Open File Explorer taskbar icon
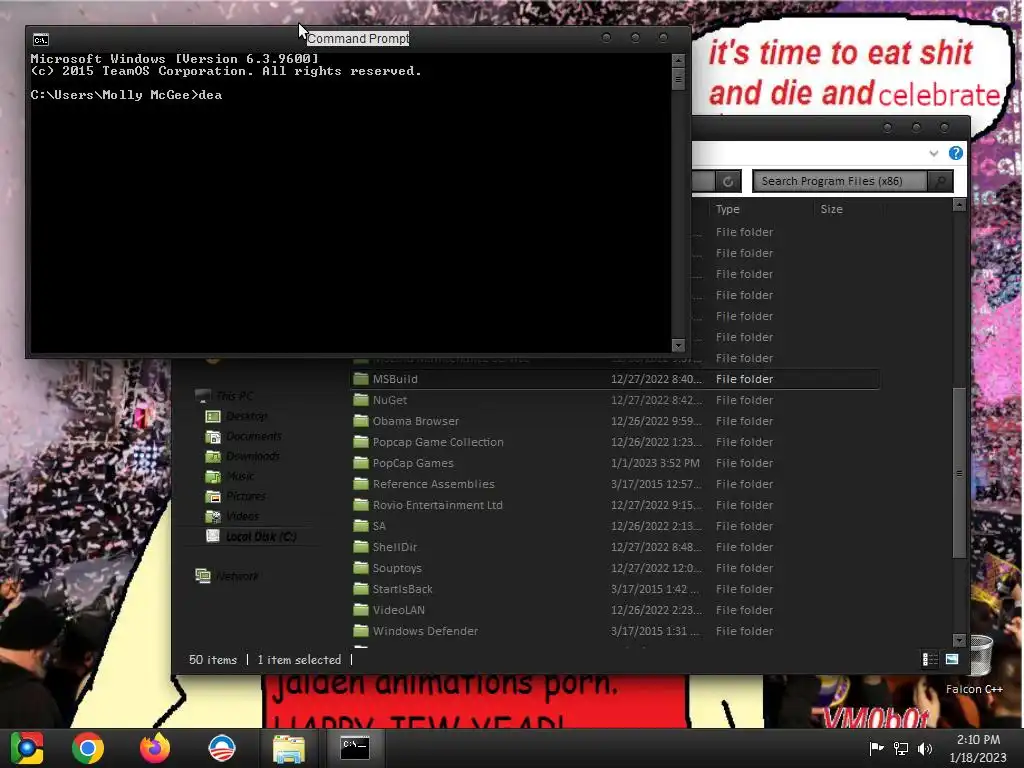 point(289,748)
